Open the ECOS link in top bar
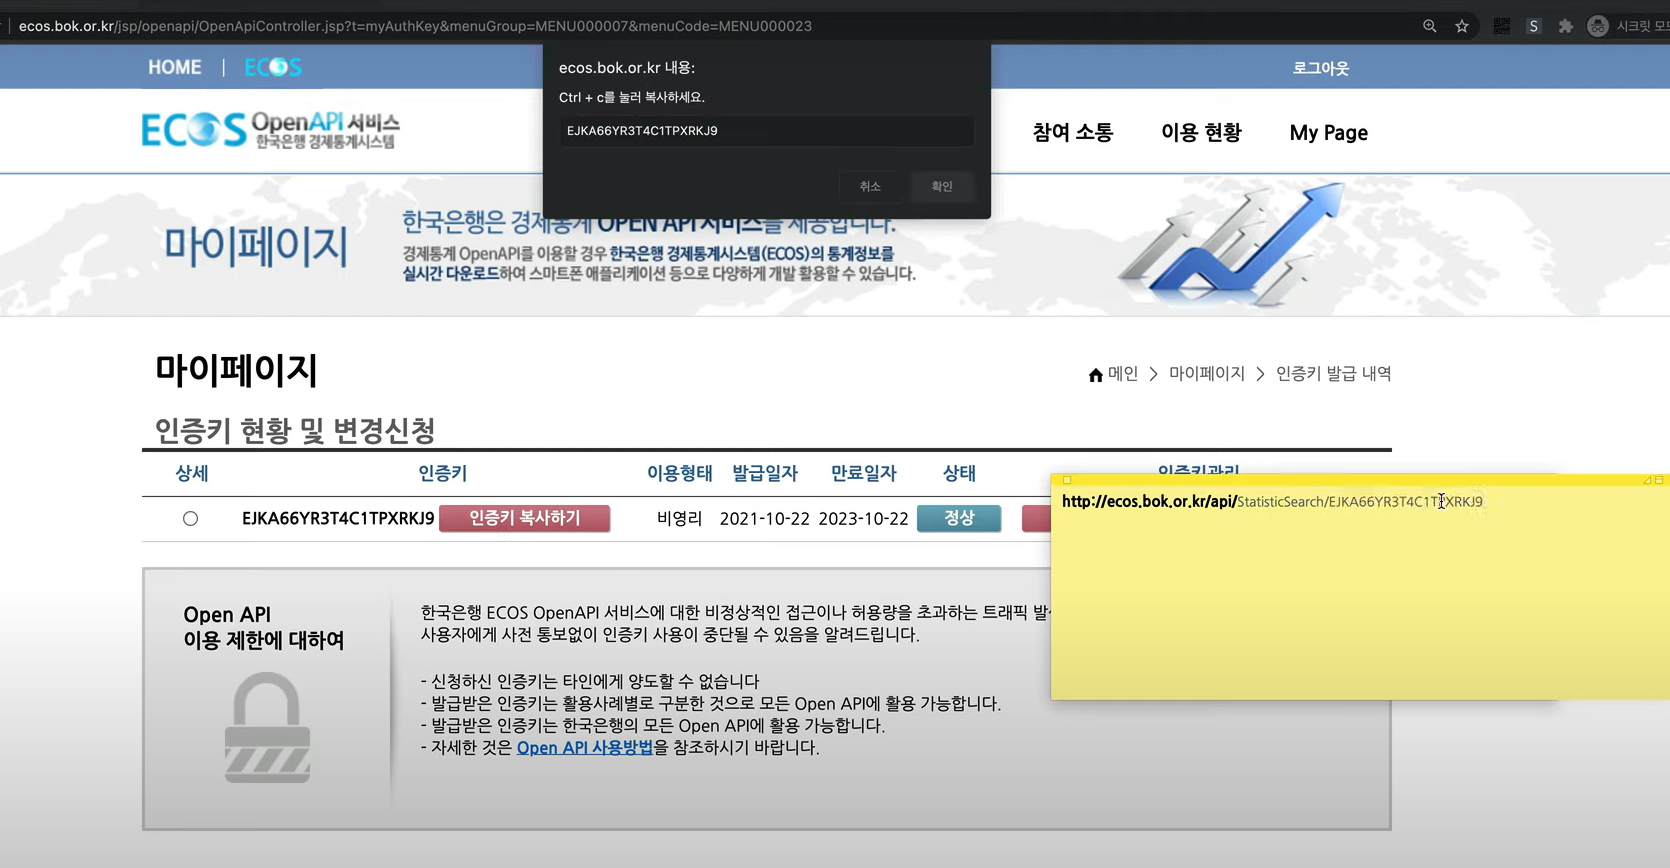This screenshot has width=1670, height=868. [x=273, y=67]
